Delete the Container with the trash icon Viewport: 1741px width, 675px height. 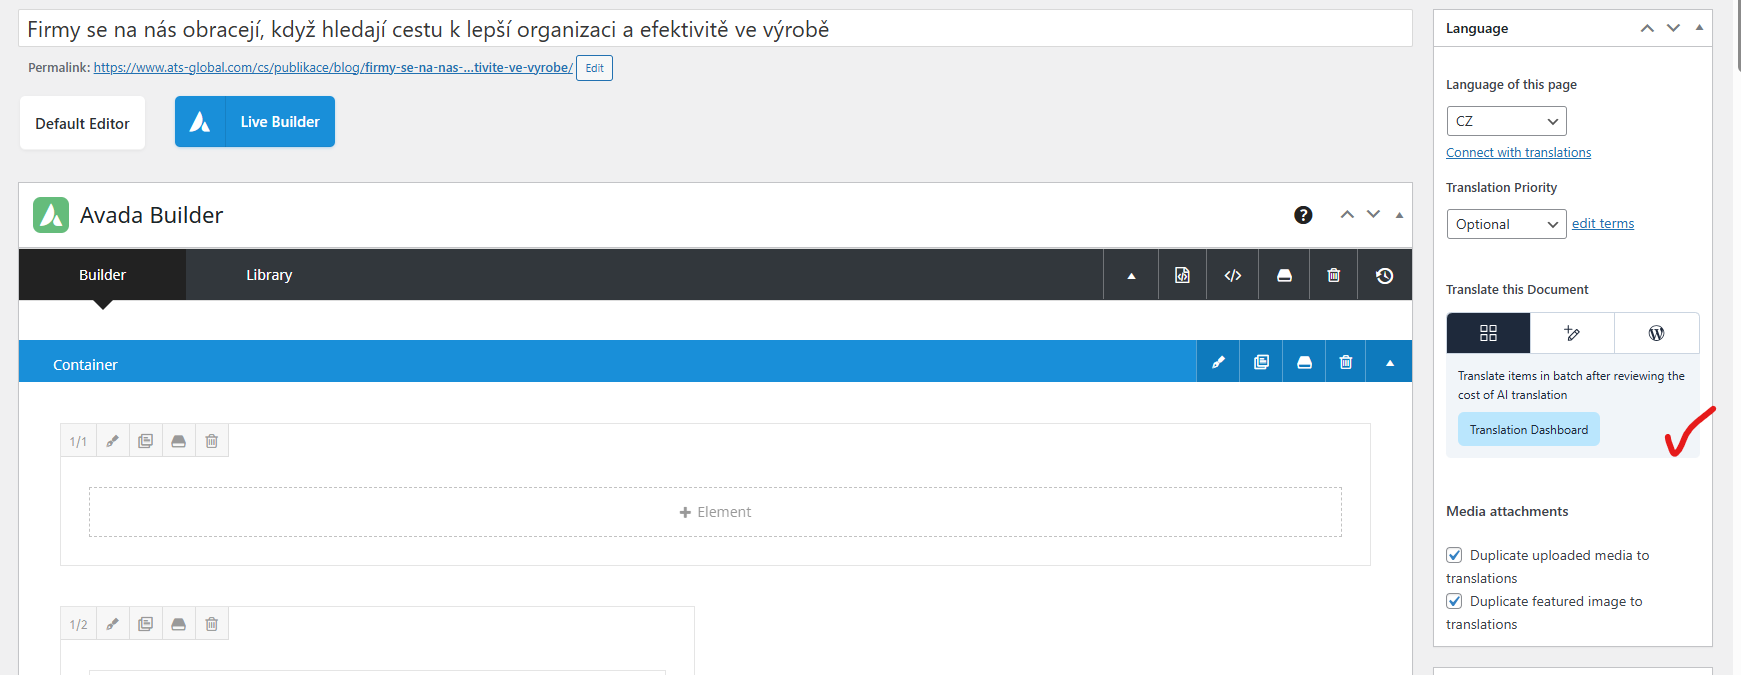tap(1346, 362)
